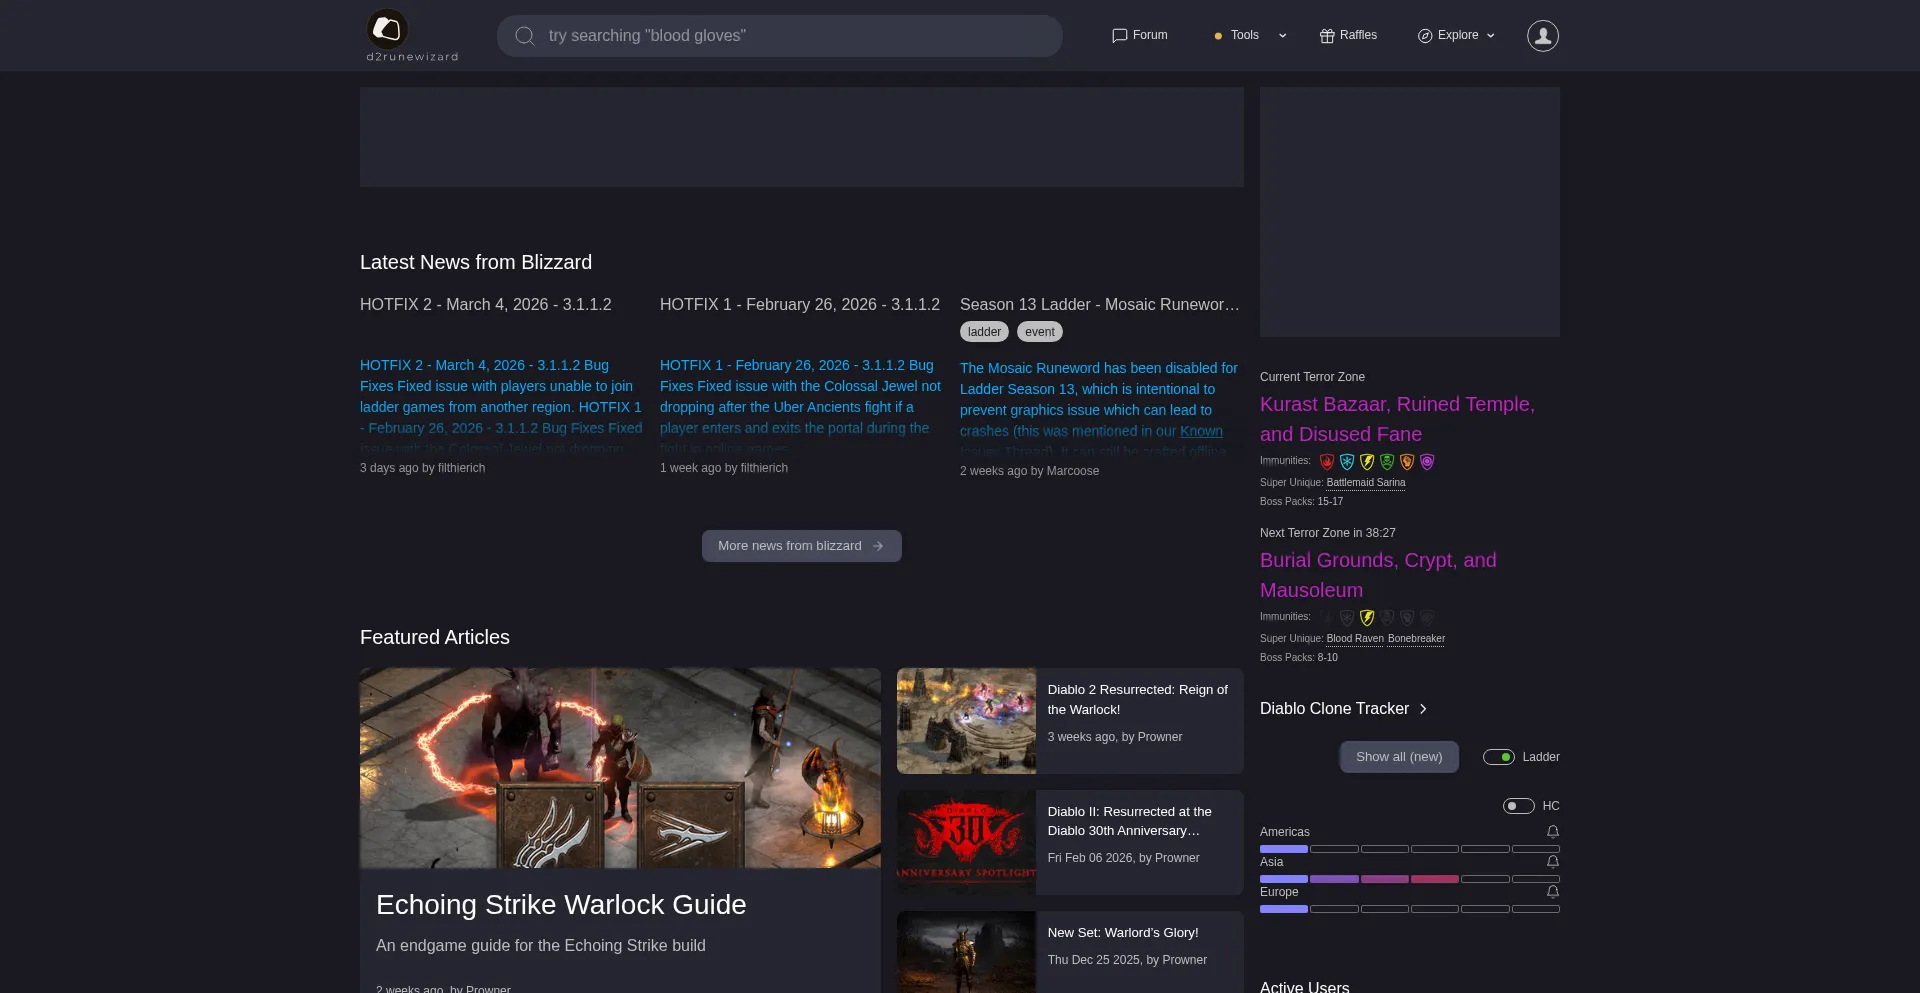Click the lightning immunity icon for Burial Grounds
Image resolution: width=1920 pixels, height=993 pixels.
click(x=1367, y=618)
